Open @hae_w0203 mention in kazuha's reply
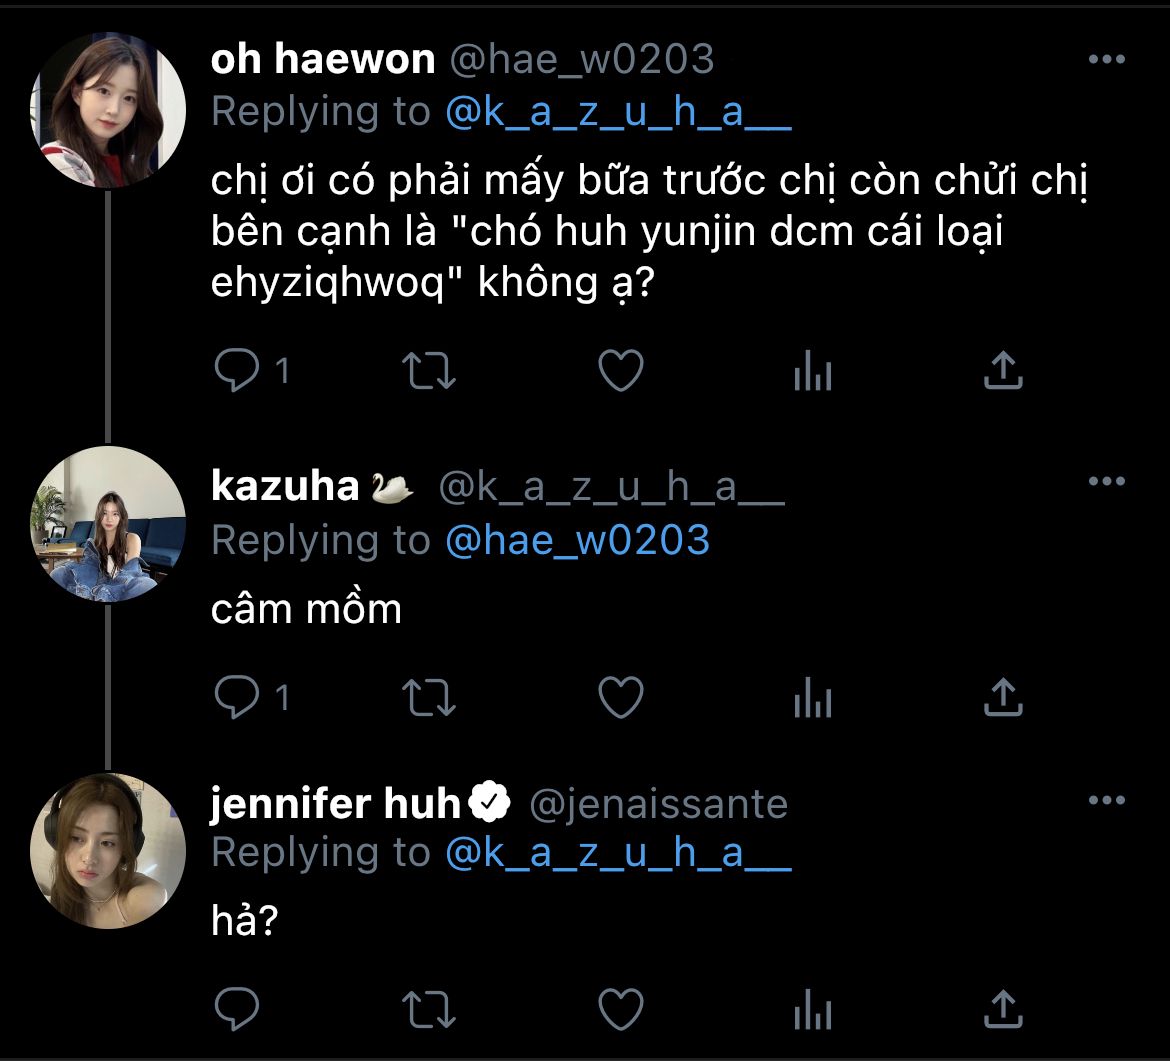The width and height of the screenshot is (1170, 1061). click(577, 541)
